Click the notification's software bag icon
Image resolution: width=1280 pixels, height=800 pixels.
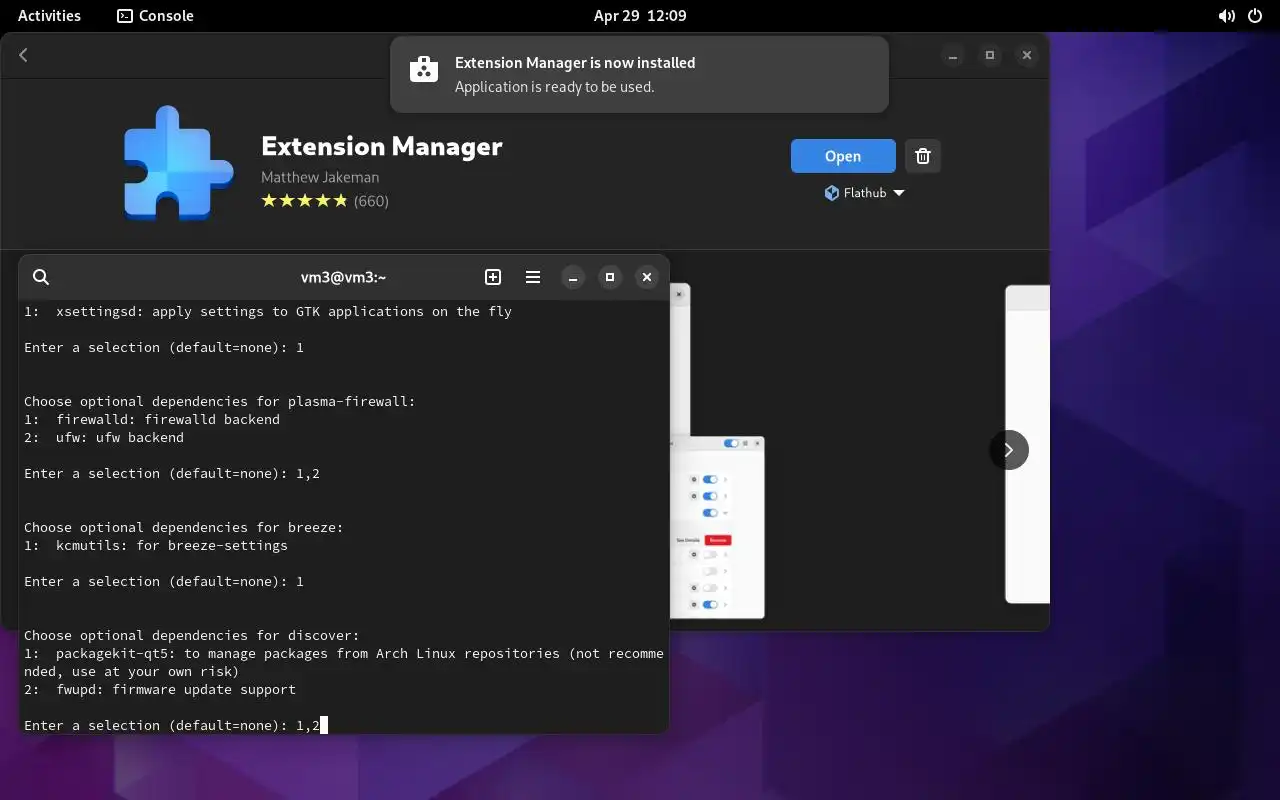pyautogui.click(x=424, y=70)
